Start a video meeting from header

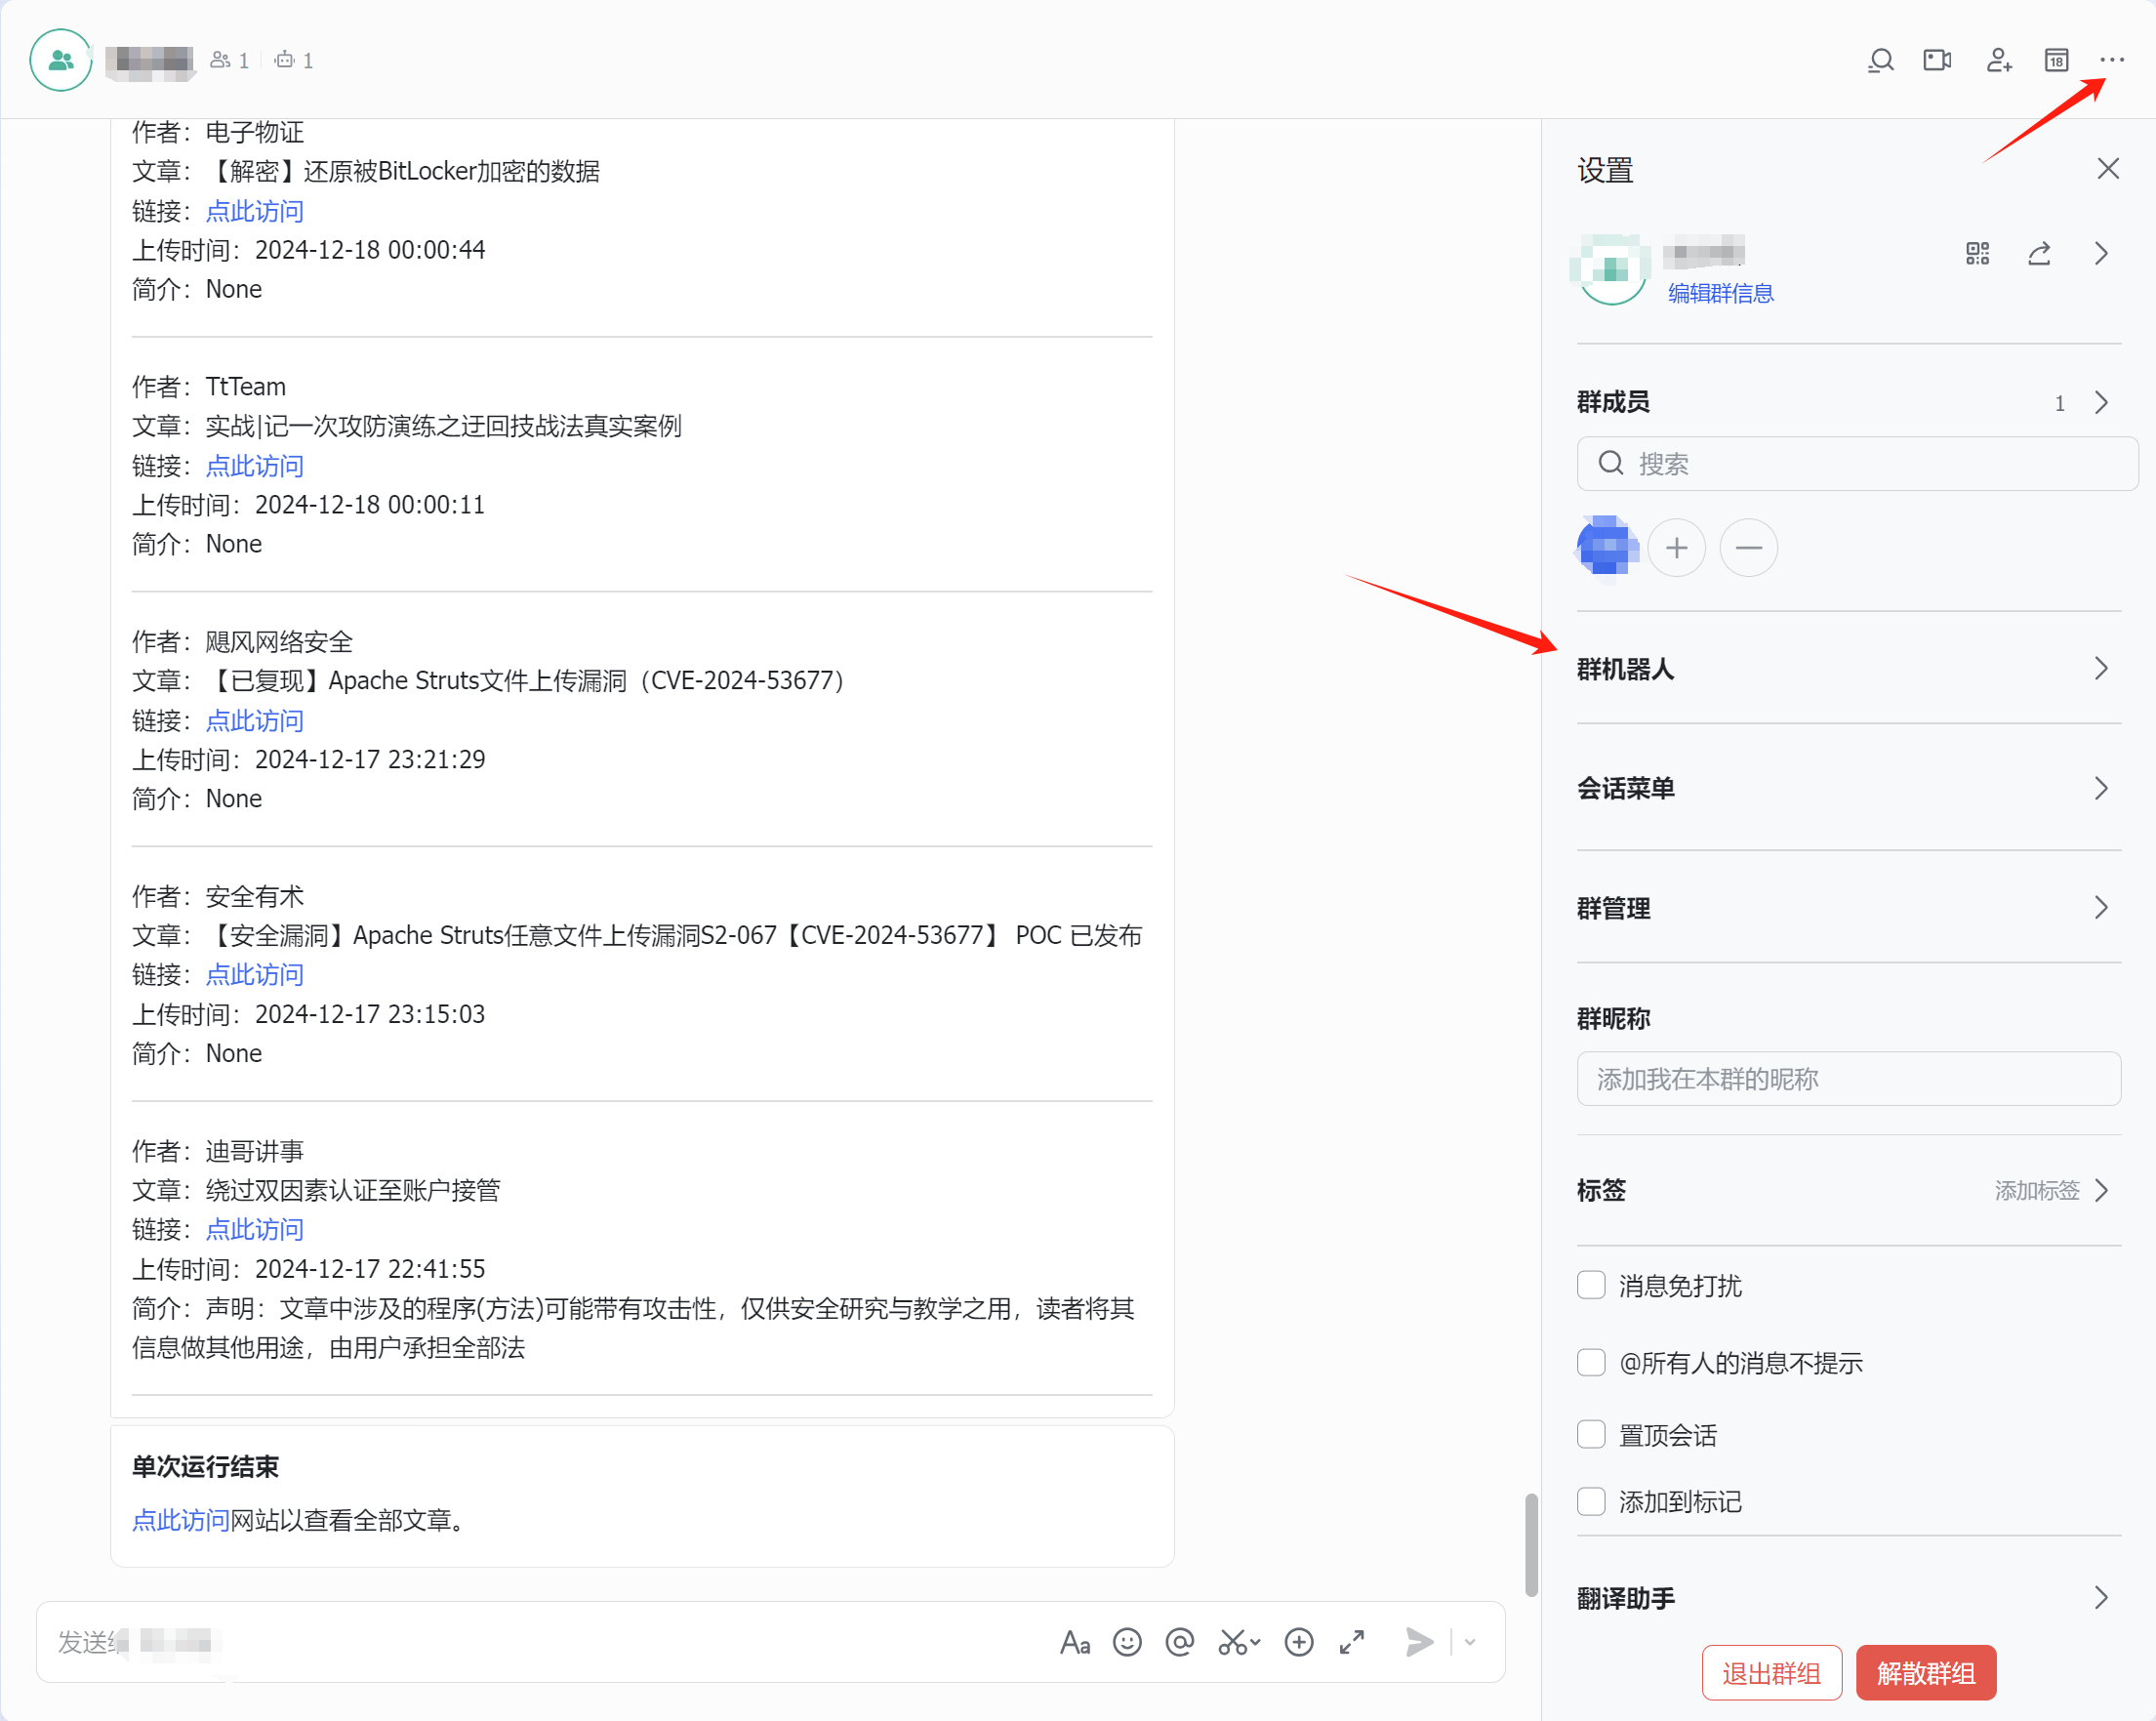(x=1938, y=61)
